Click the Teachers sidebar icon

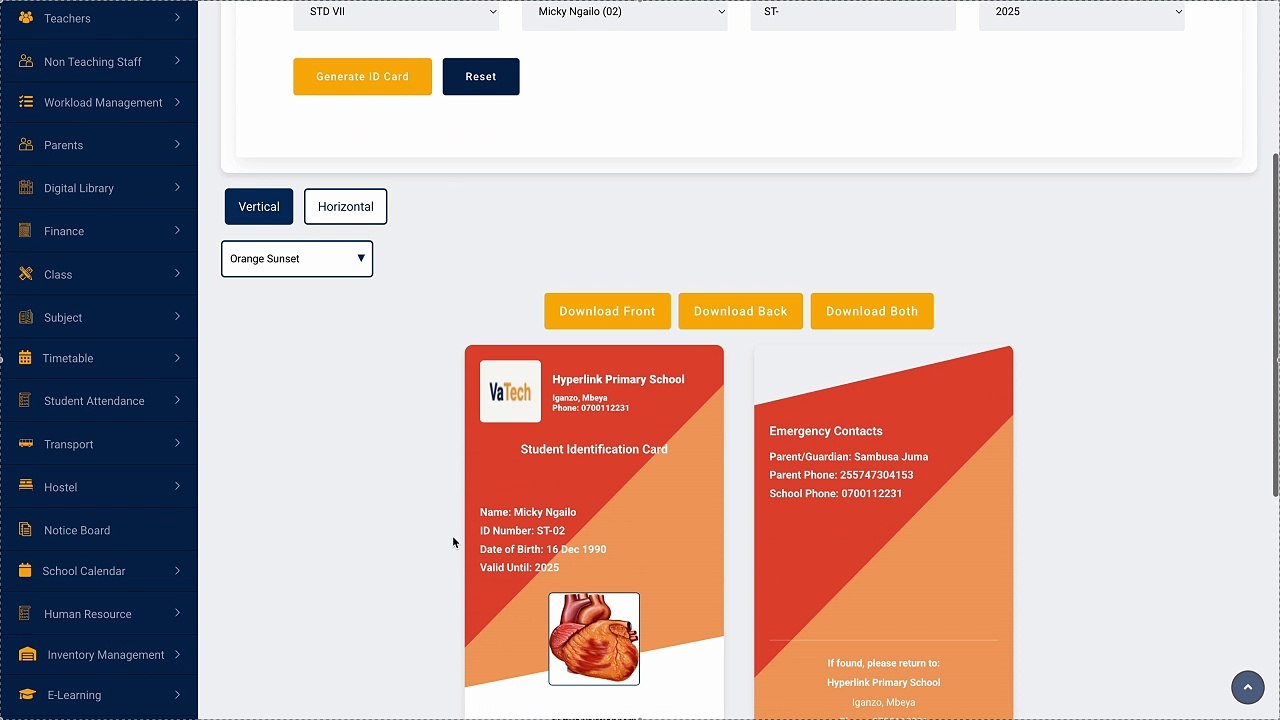coord(26,18)
